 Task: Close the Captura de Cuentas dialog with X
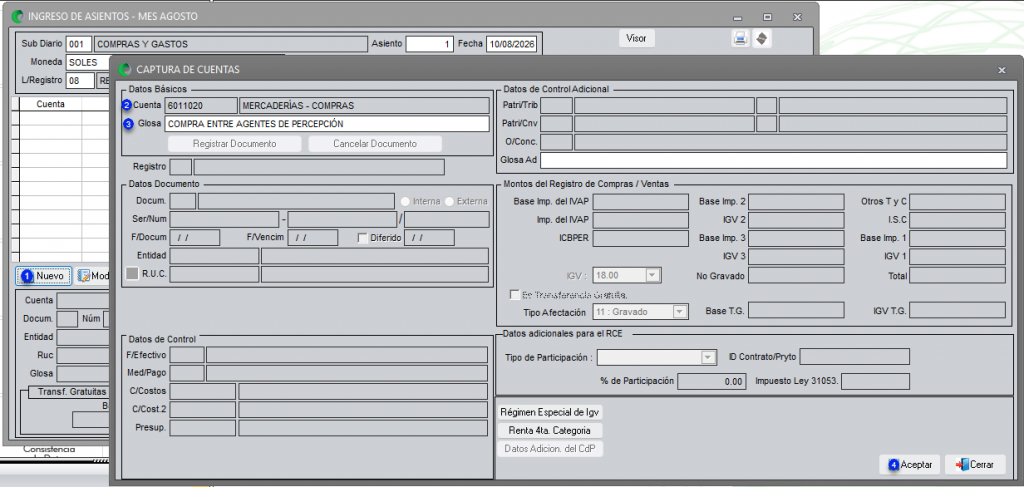click(1002, 70)
